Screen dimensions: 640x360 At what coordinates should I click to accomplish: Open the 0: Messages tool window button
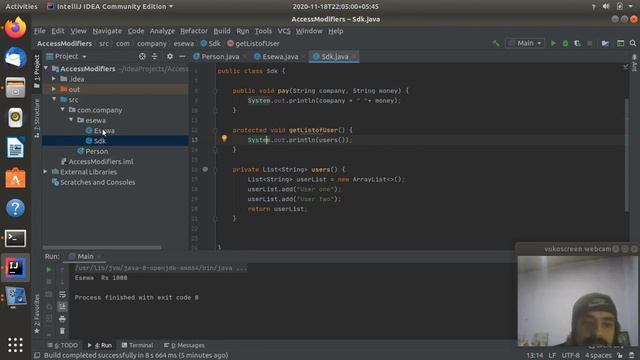[x=184, y=345]
